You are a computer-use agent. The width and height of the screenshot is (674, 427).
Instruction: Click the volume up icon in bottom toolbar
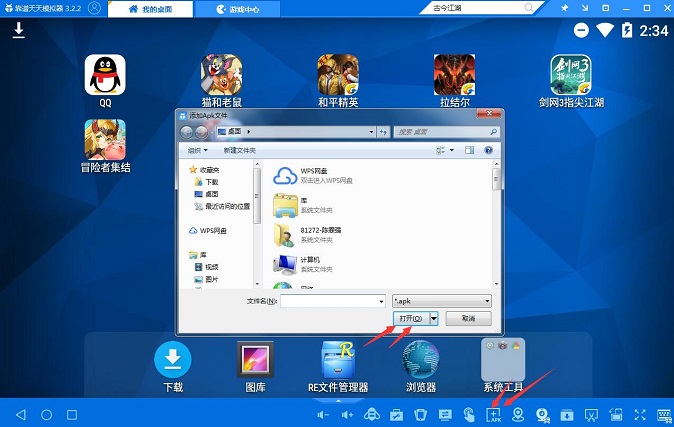click(x=347, y=415)
